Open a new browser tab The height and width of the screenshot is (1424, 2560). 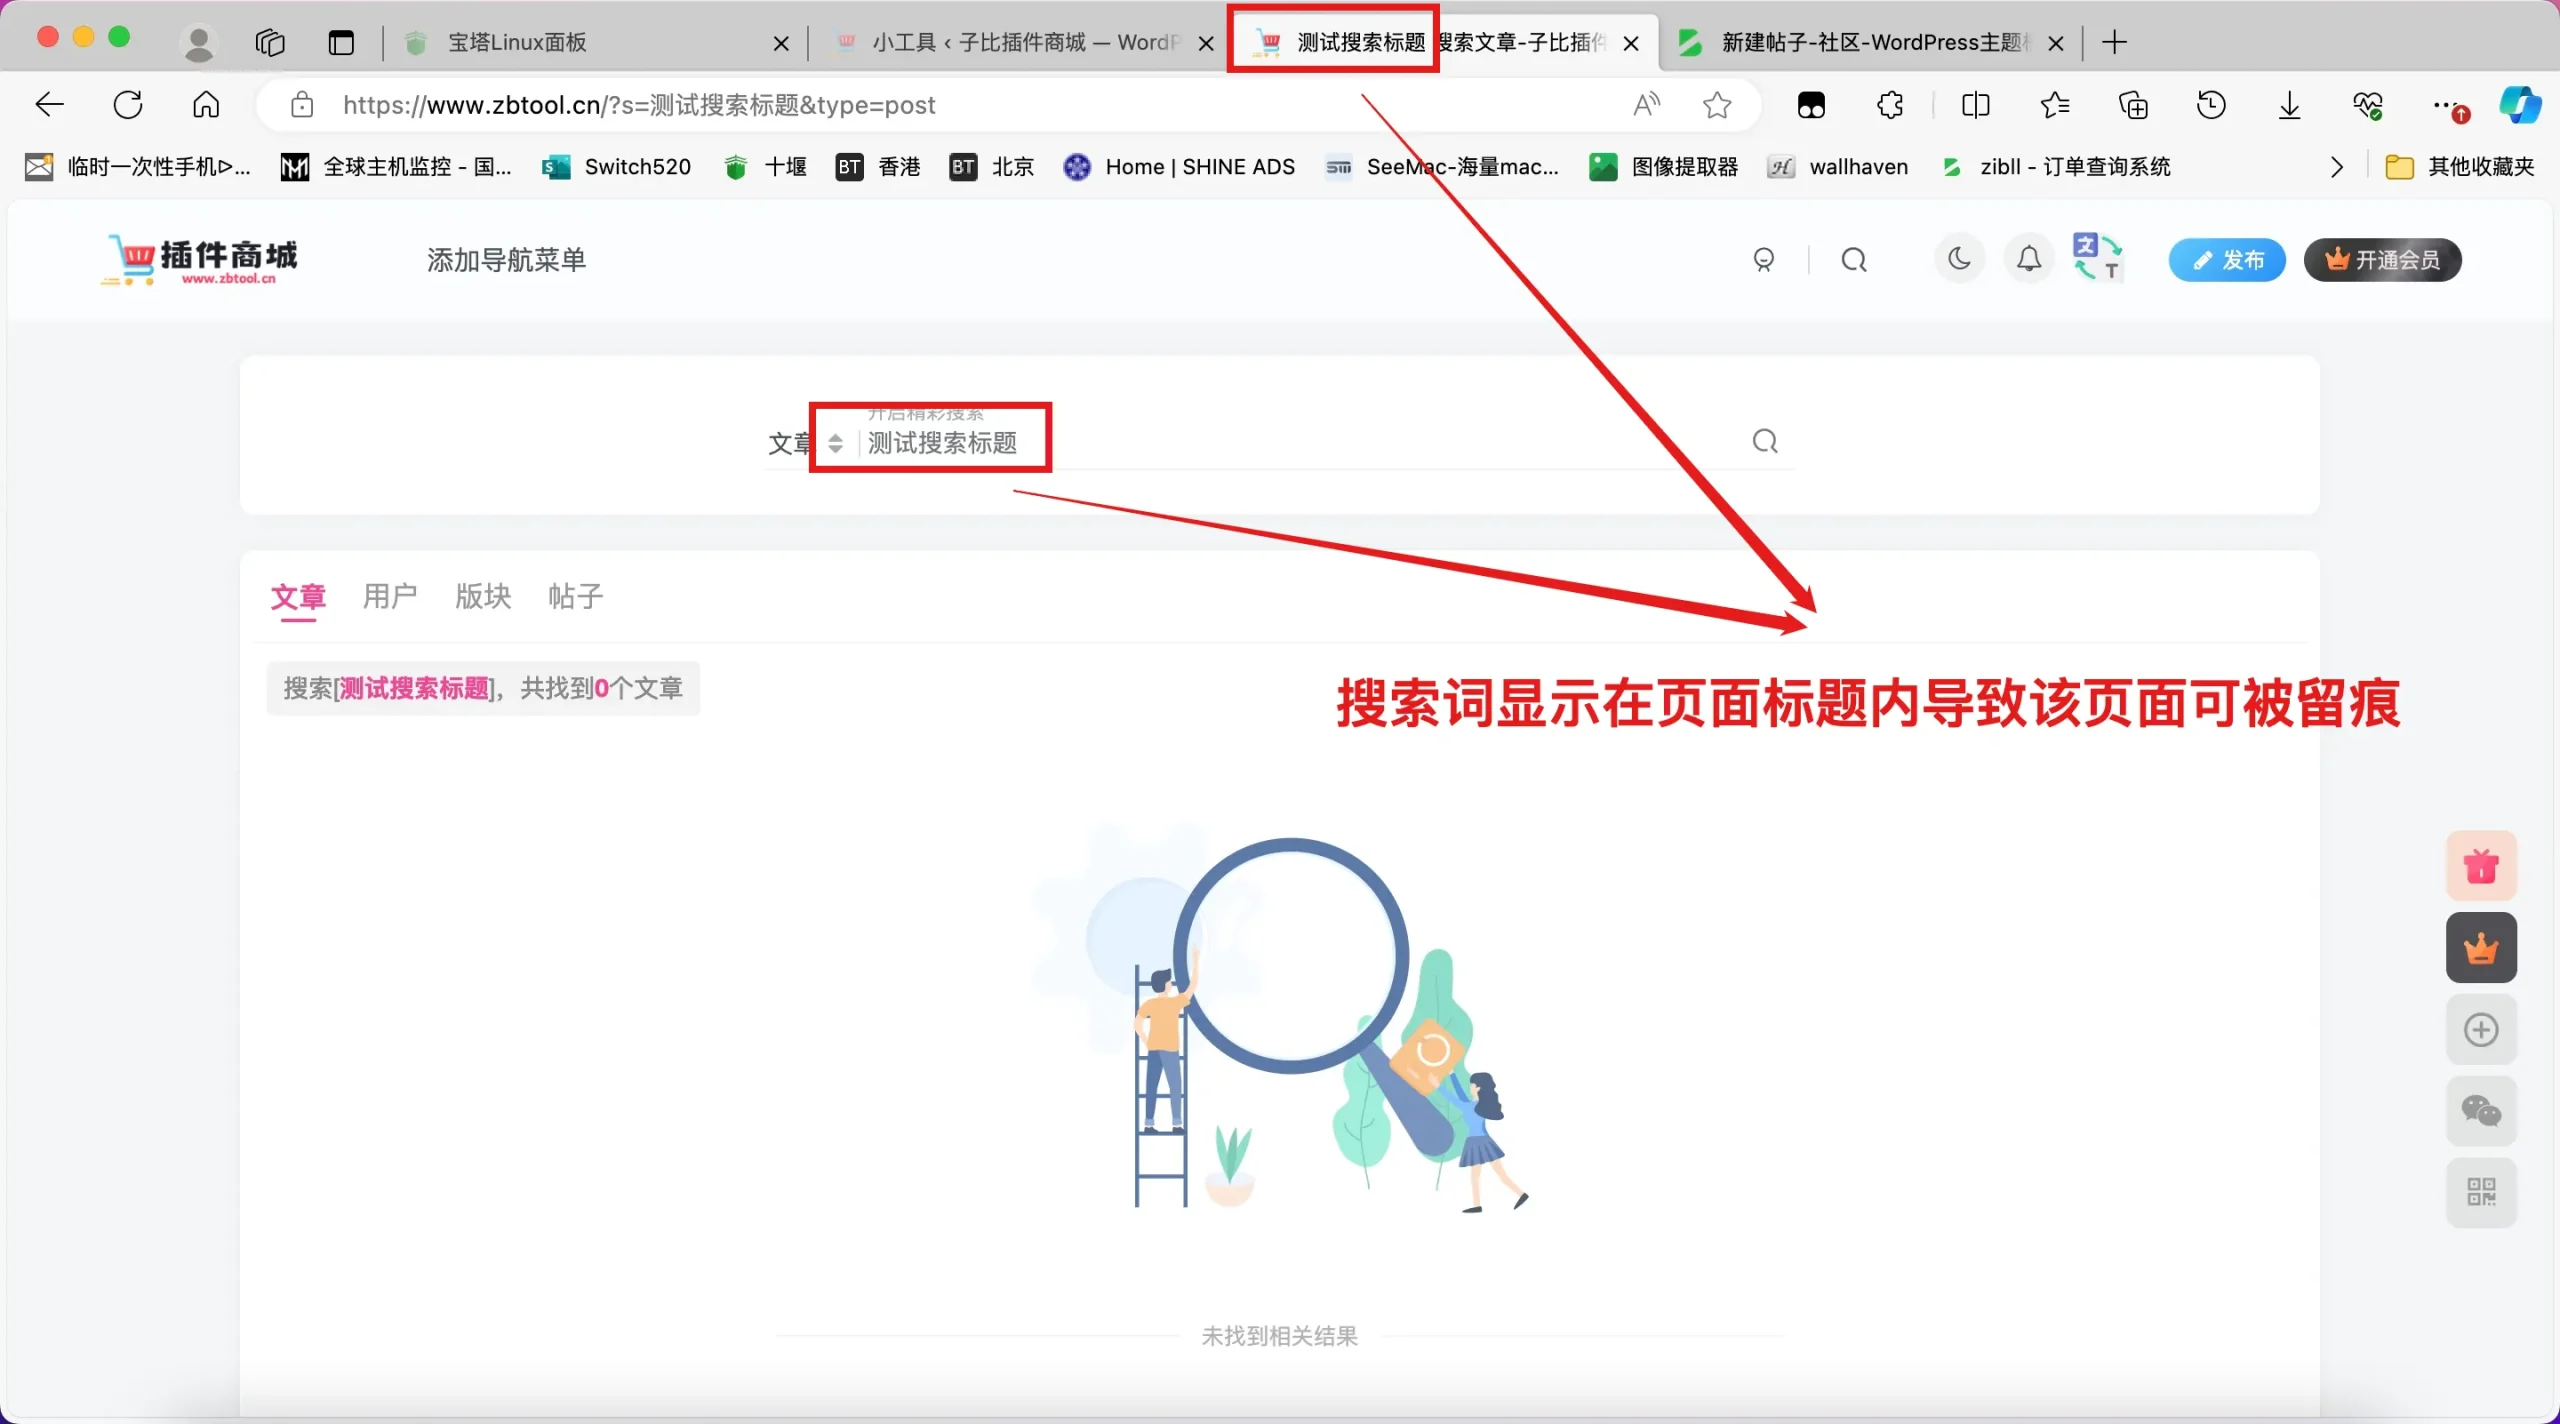2114,42
